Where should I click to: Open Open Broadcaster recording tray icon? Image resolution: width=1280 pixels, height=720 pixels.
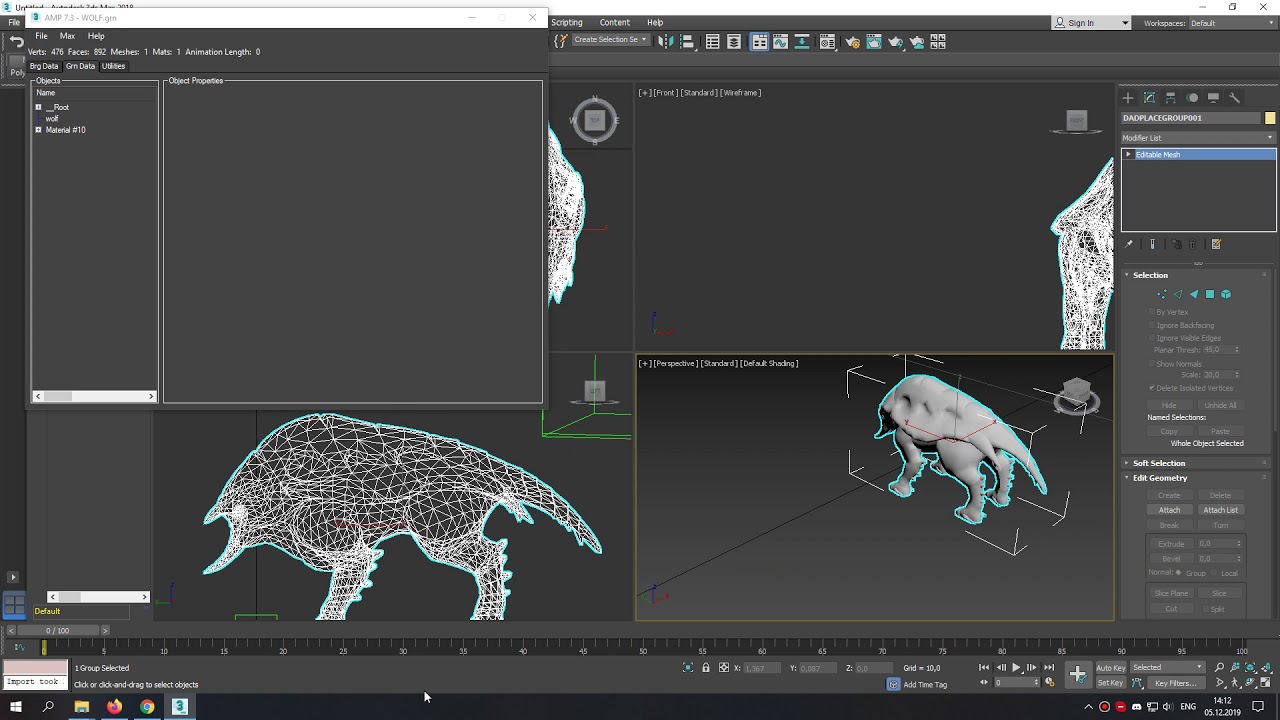(1104, 706)
